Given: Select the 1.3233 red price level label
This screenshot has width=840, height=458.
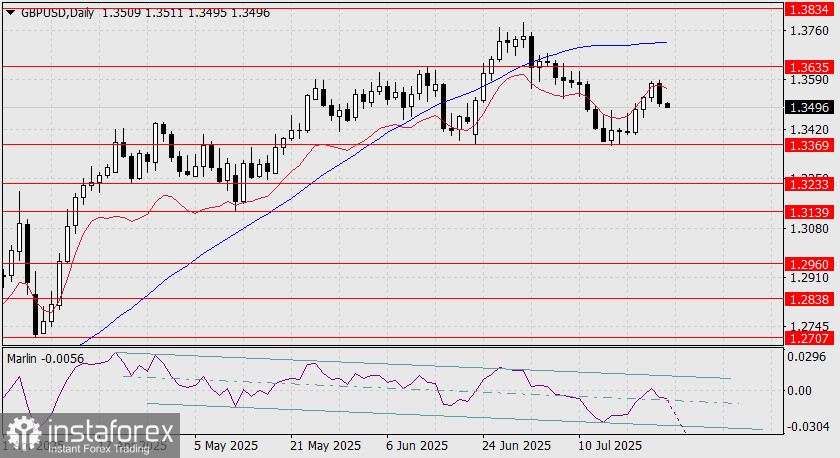Looking at the screenshot, I should pyautogui.click(x=809, y=184).
